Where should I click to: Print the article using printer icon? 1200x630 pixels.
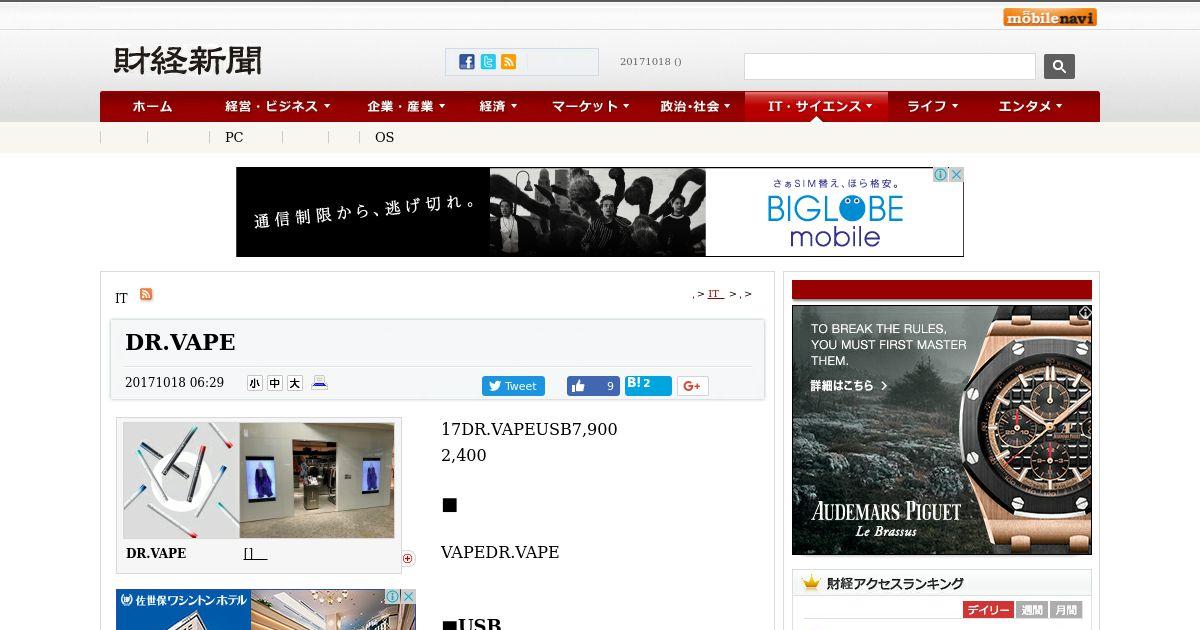pyautogui.click(x=320, y=382)
